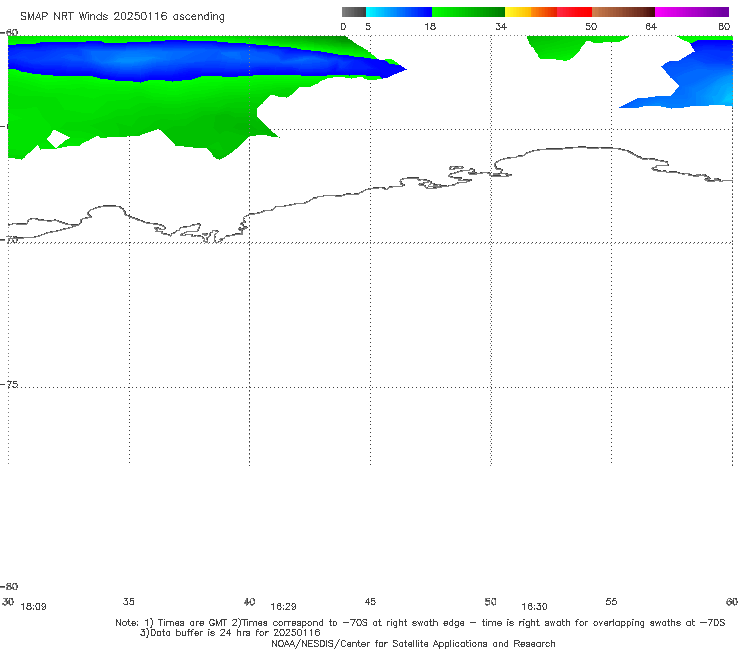
Task: Click the '50' label under the color bar
Action: [x=591, y=26]
